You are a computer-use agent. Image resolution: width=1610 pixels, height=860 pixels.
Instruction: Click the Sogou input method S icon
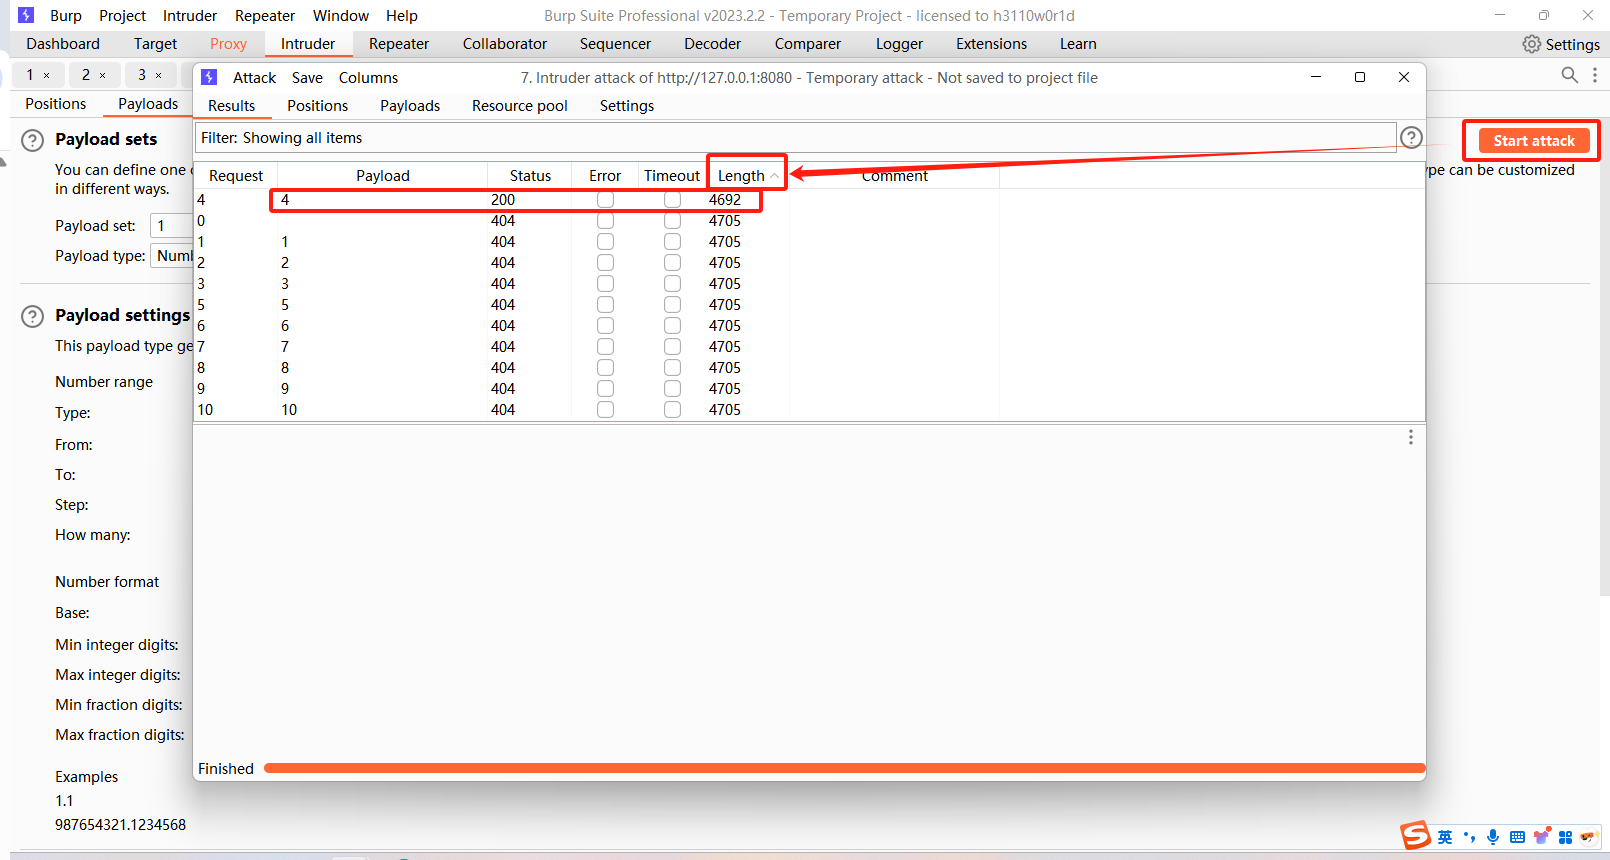coord(1415,835)
